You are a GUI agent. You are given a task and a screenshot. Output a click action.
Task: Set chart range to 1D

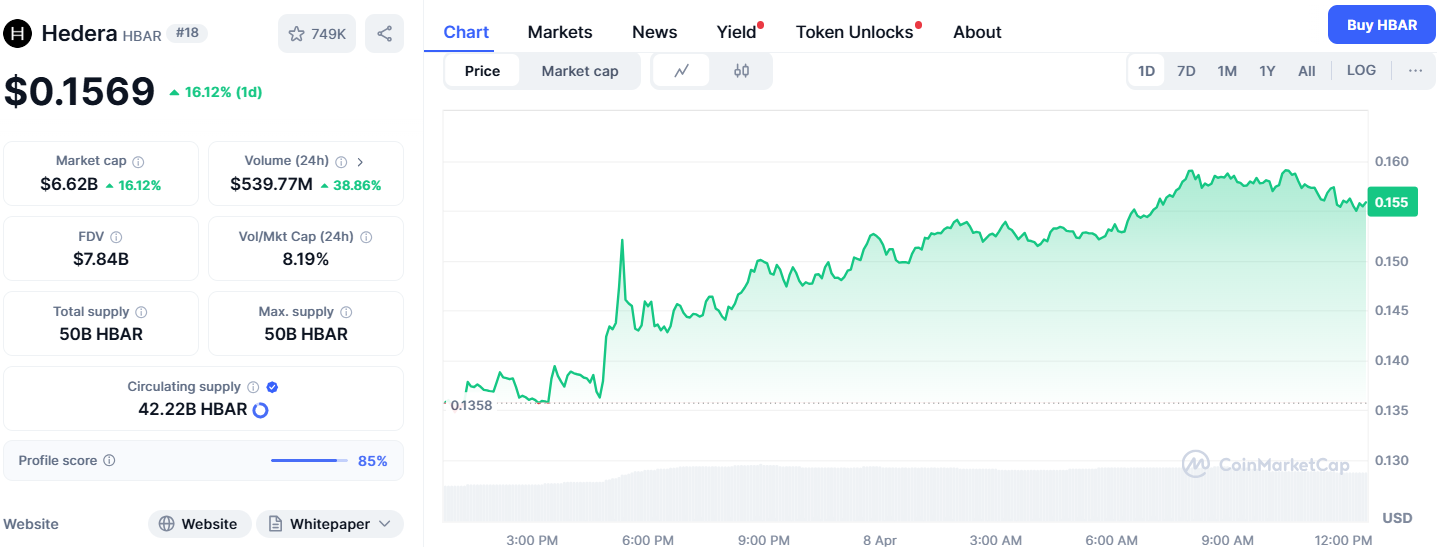[x=1147, y=71]
